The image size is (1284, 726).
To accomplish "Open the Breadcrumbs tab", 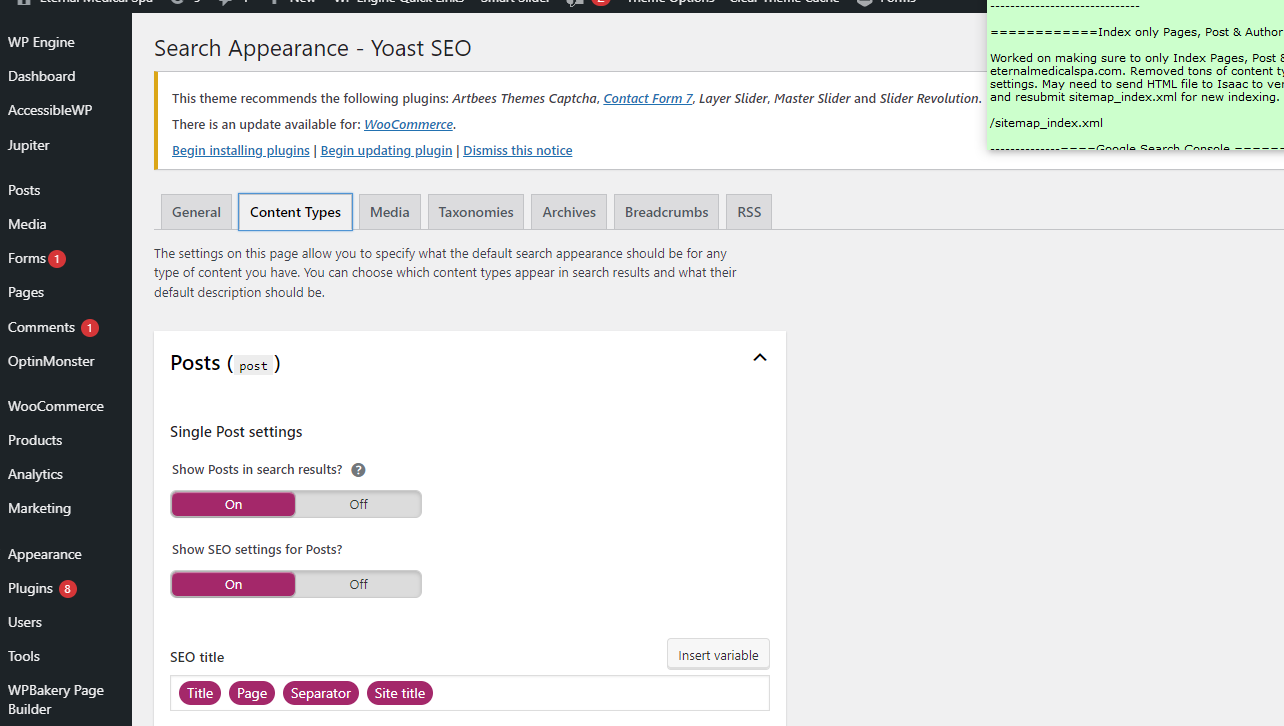I will coord(666,212).
